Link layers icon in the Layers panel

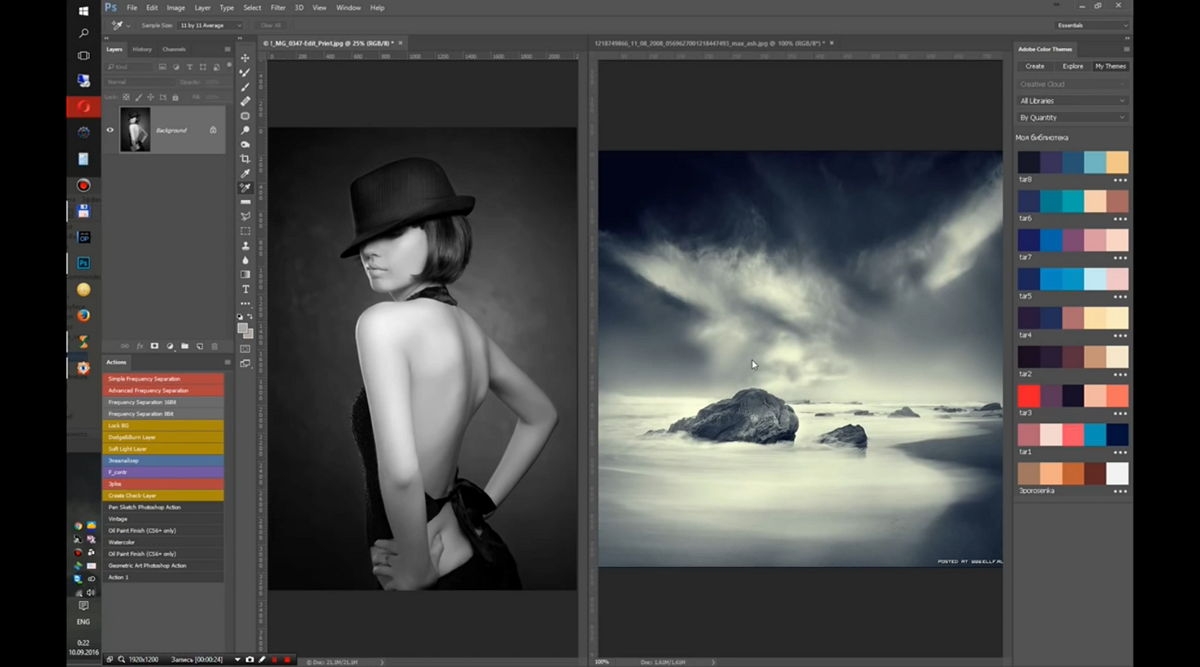[x=125, y=346]
